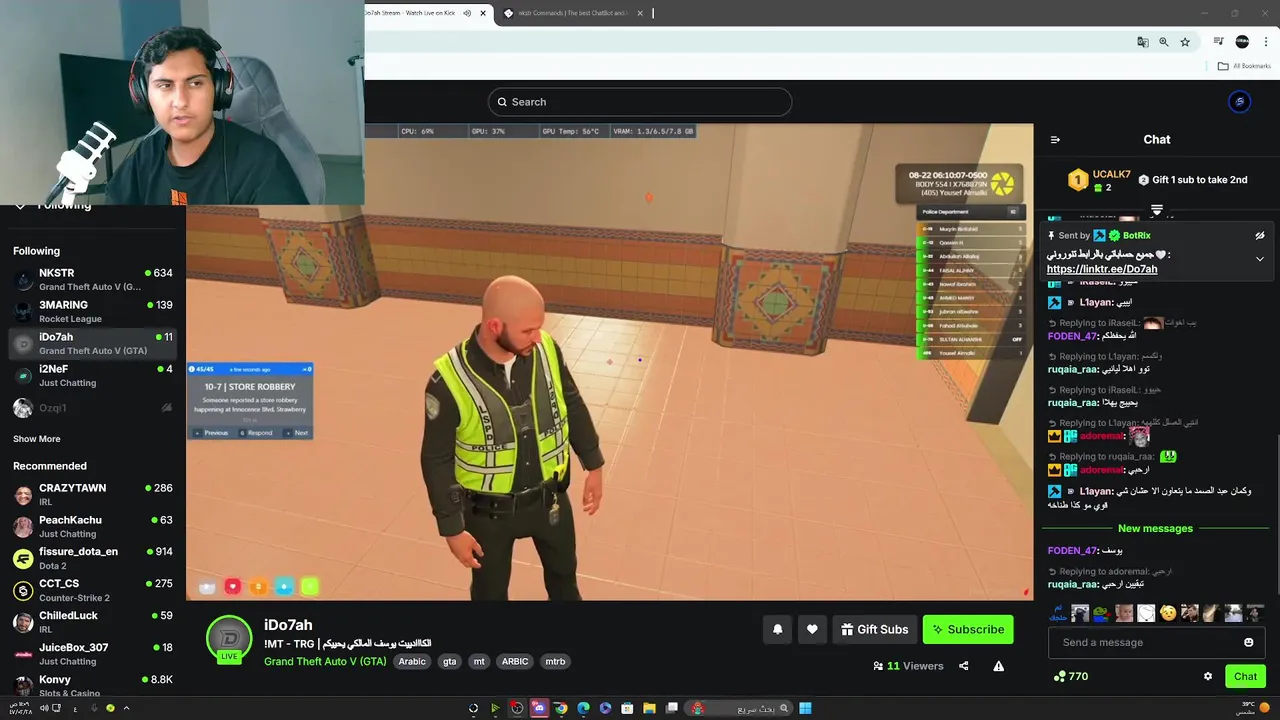Close the Commands ChatBot browser tab
The image size is (1280, 720).
tap(638, 13)
